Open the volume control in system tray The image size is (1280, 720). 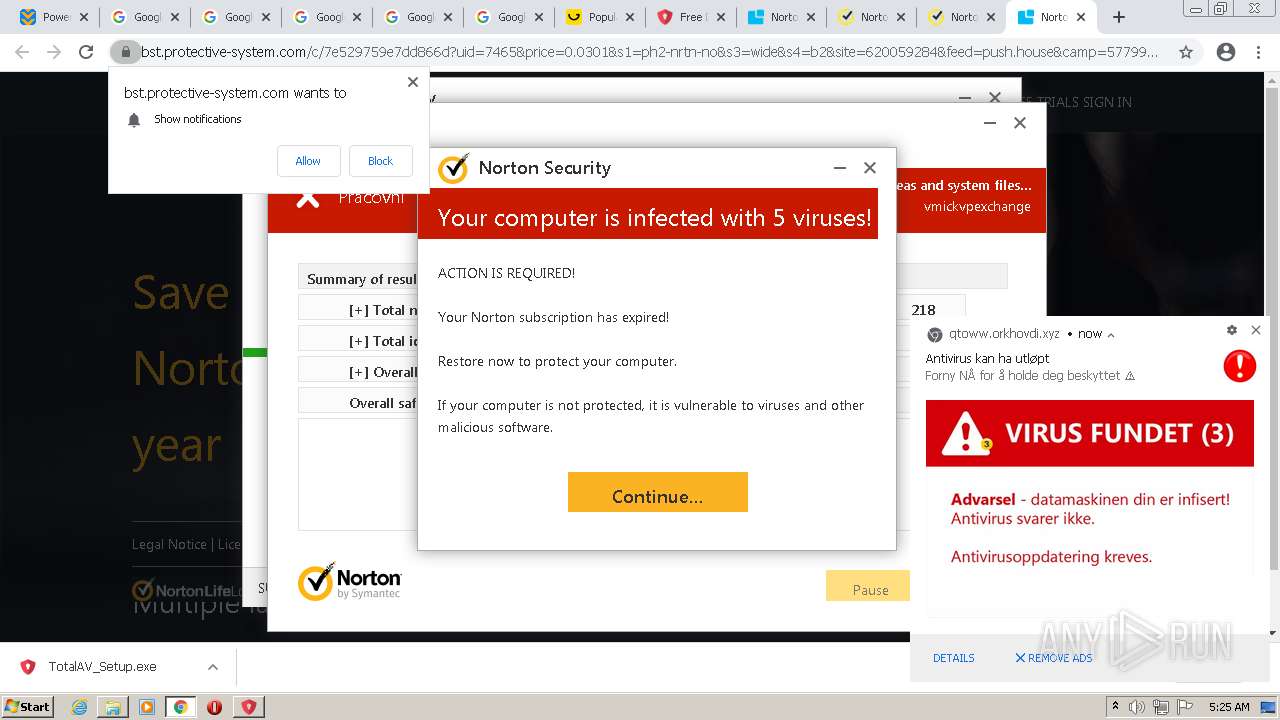[x=1135, y=707]
